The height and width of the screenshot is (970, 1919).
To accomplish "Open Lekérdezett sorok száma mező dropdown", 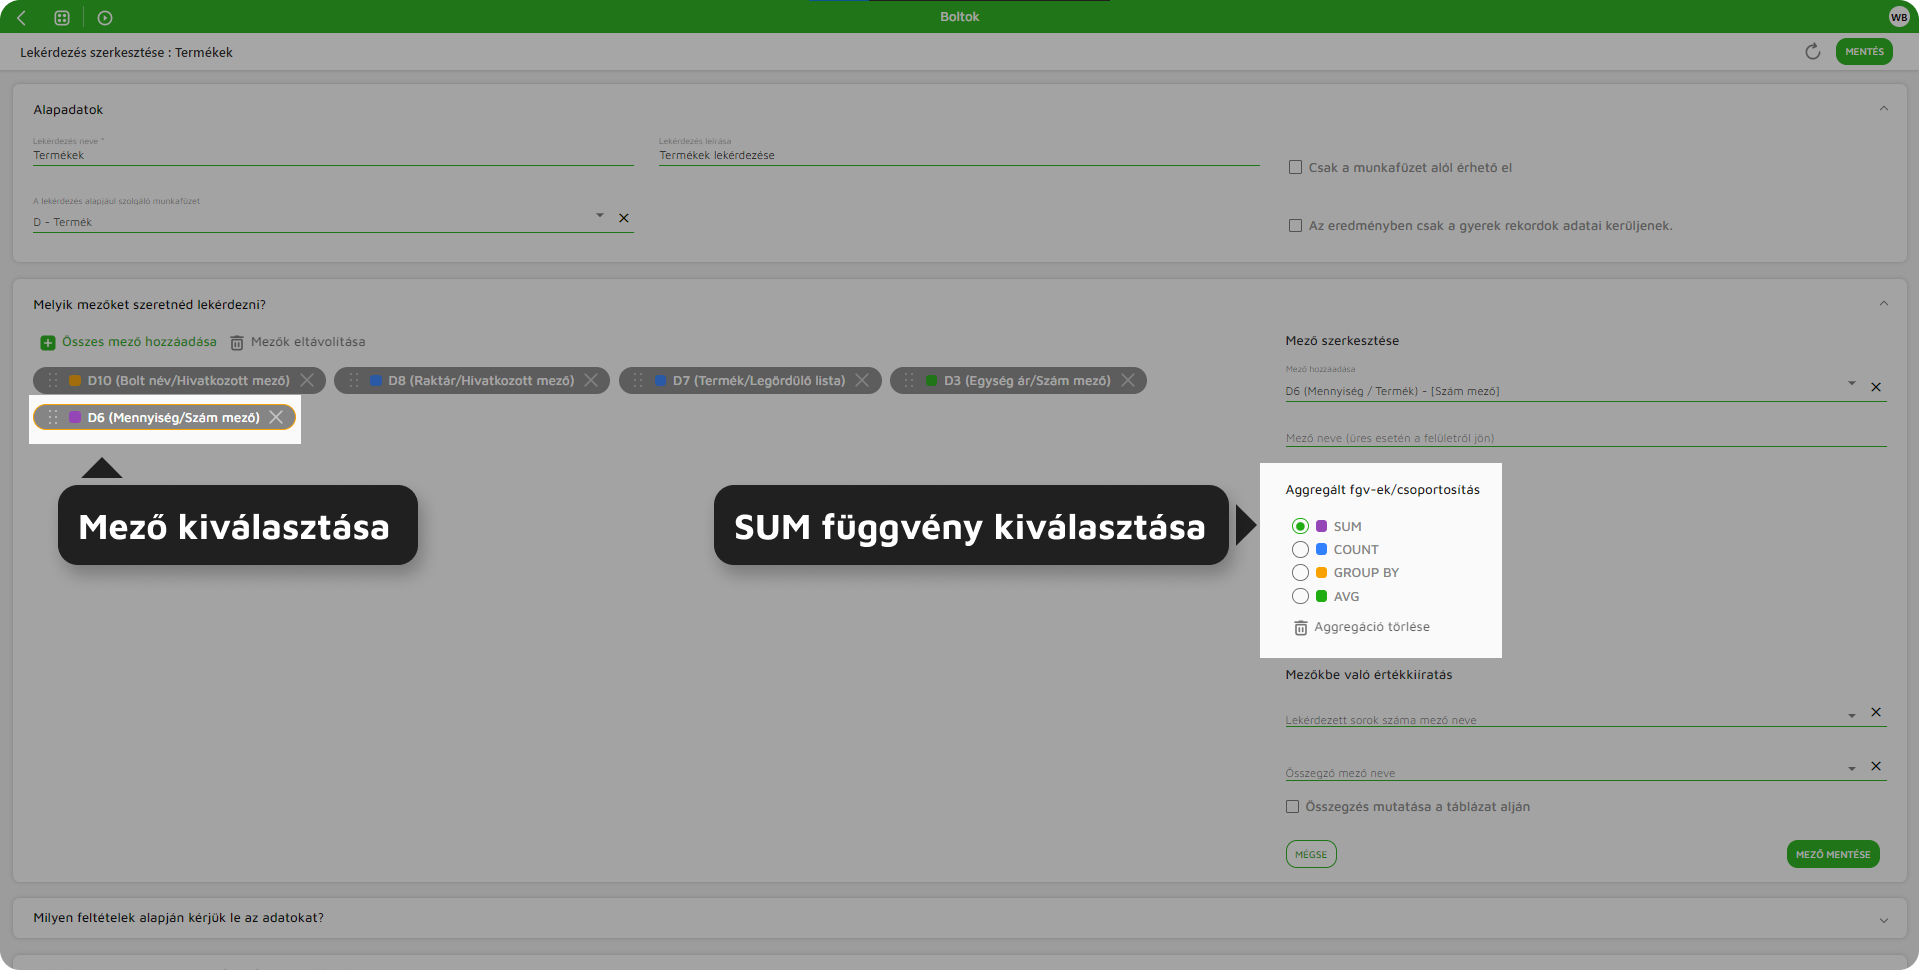I will point(1852,715).
